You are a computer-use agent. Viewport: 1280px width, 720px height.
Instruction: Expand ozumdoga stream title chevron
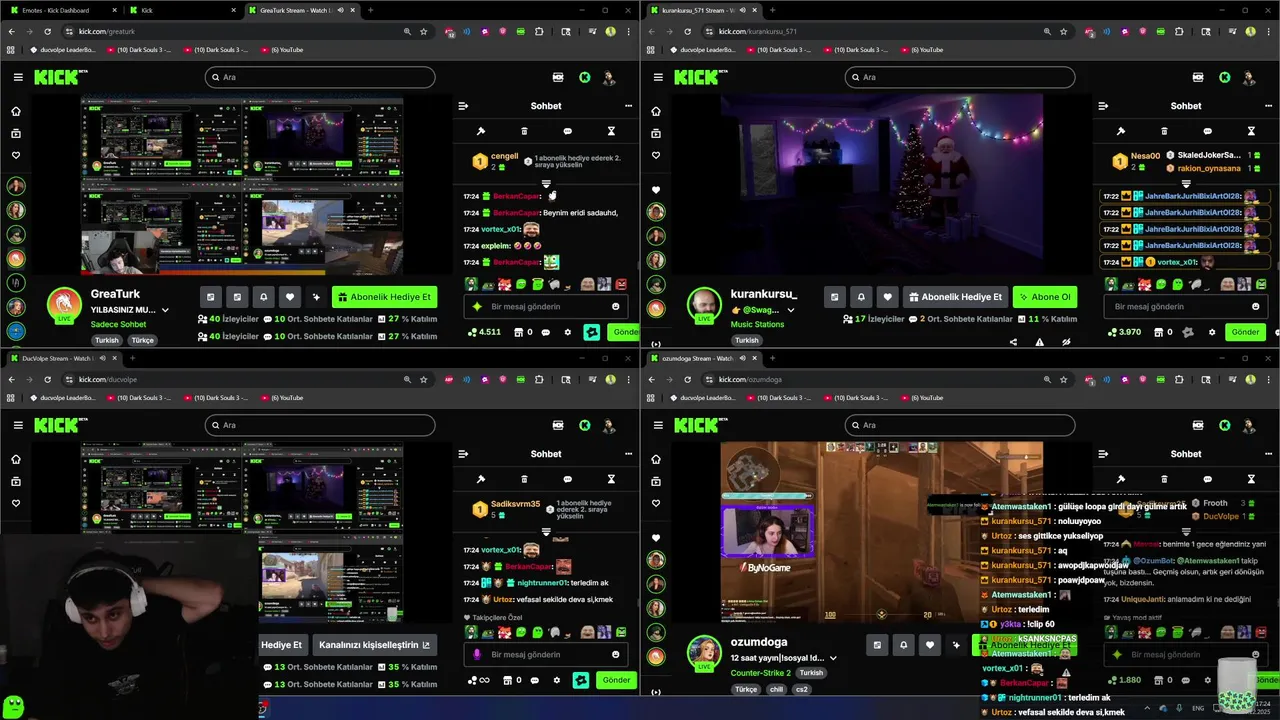click(x=833, y=658)
